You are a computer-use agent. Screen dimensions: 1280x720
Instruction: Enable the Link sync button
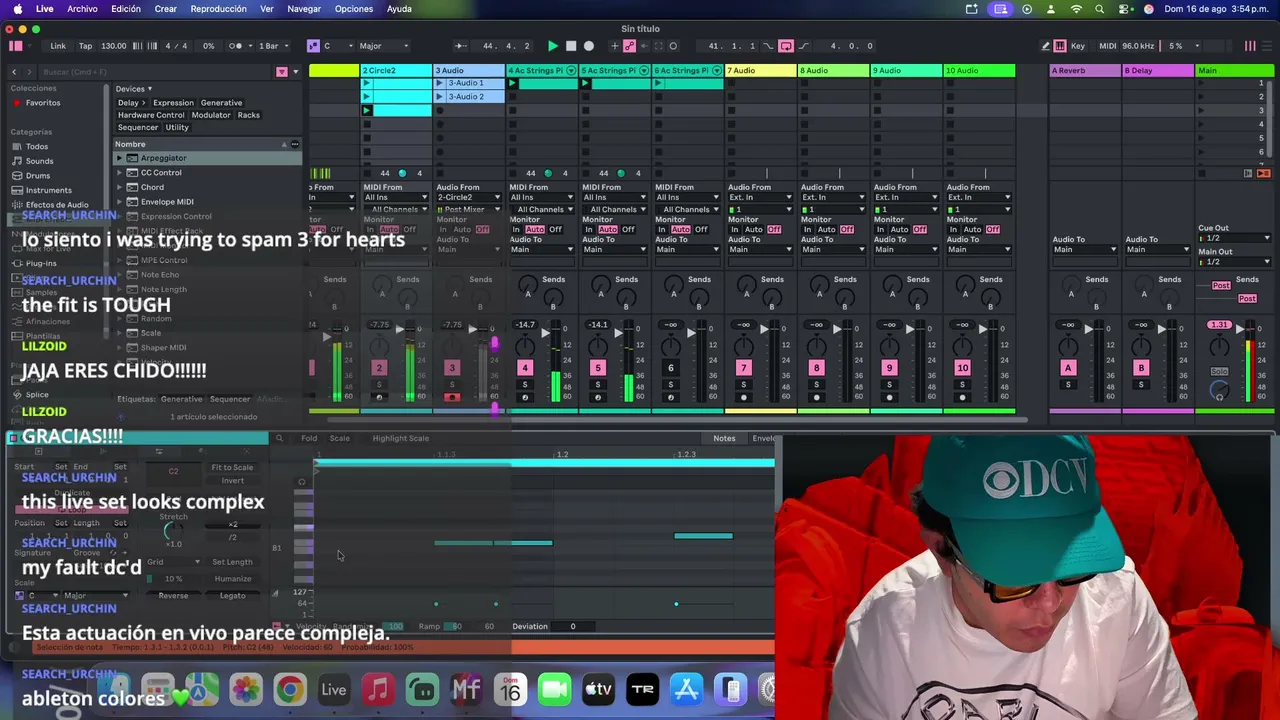point(58,46)
